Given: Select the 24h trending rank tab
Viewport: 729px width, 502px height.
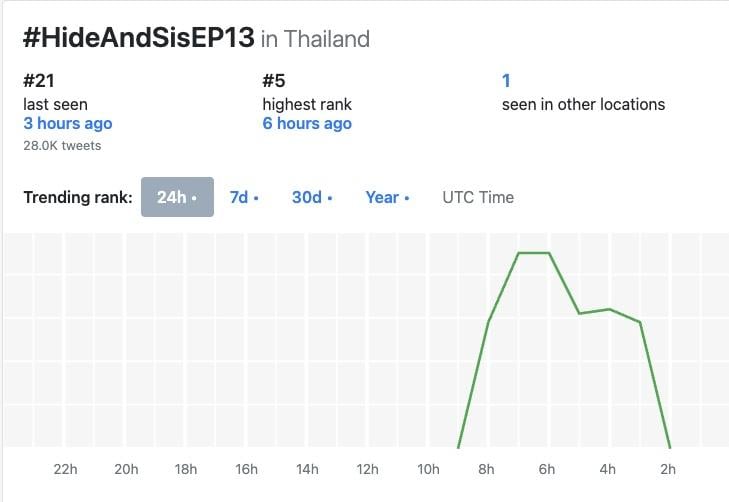Looking at the screenshot, I should 177,197.
